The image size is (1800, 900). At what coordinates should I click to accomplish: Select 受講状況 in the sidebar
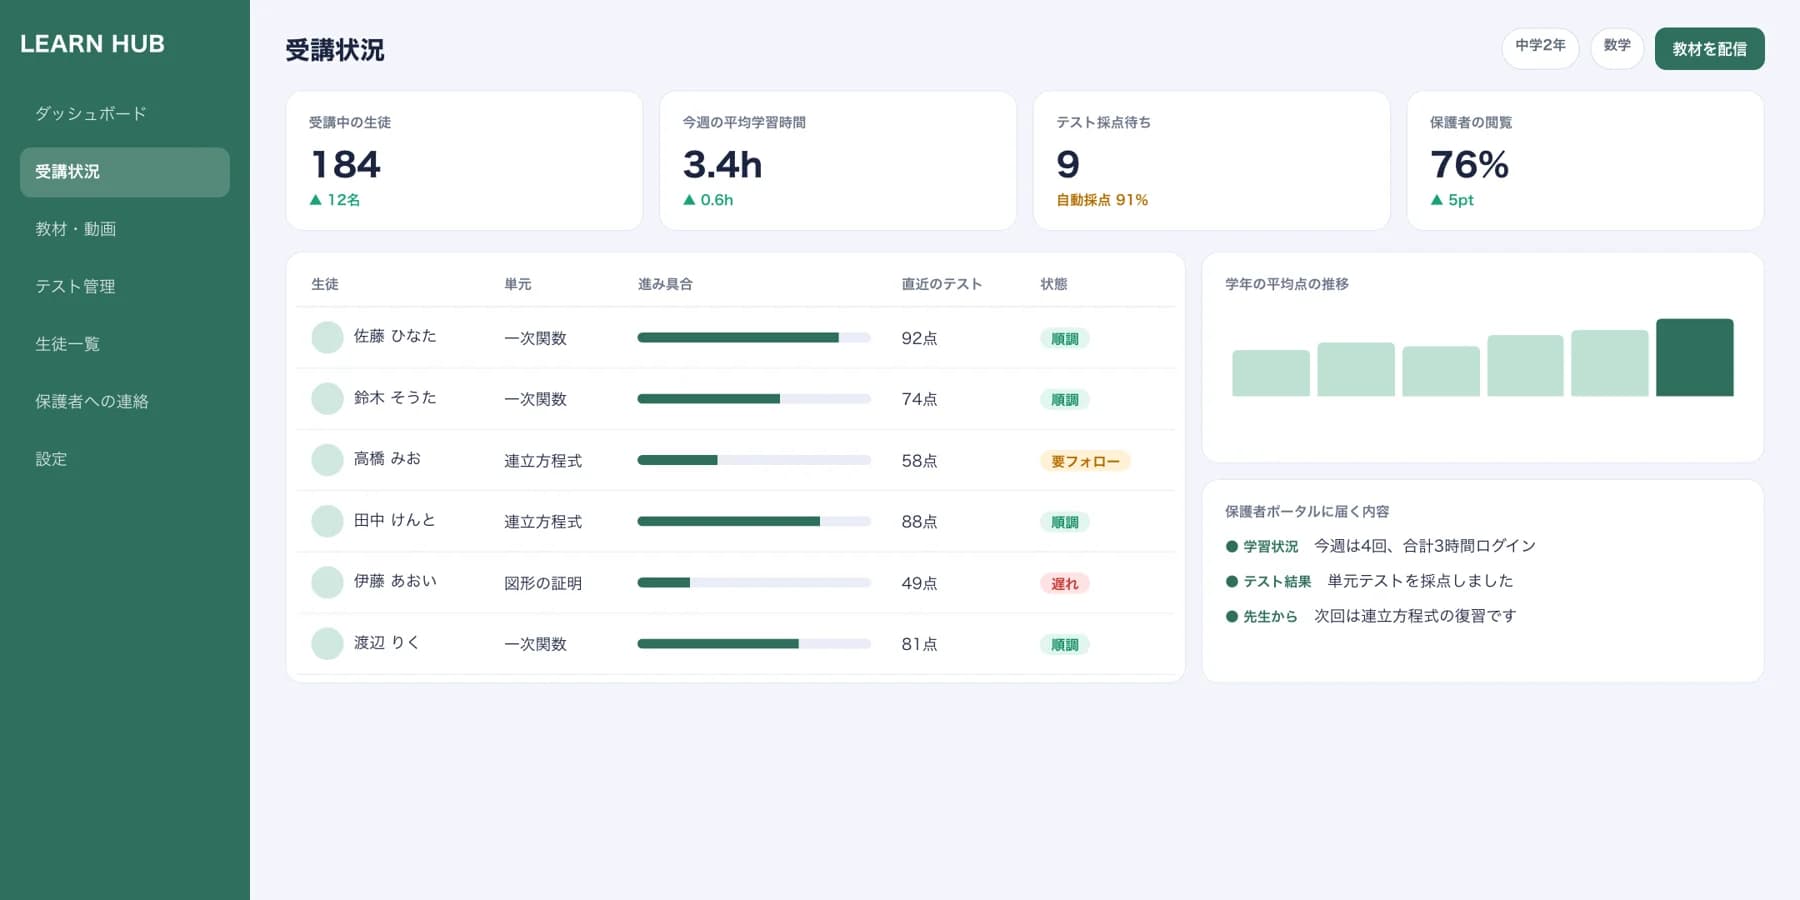[x=125, y=172]
